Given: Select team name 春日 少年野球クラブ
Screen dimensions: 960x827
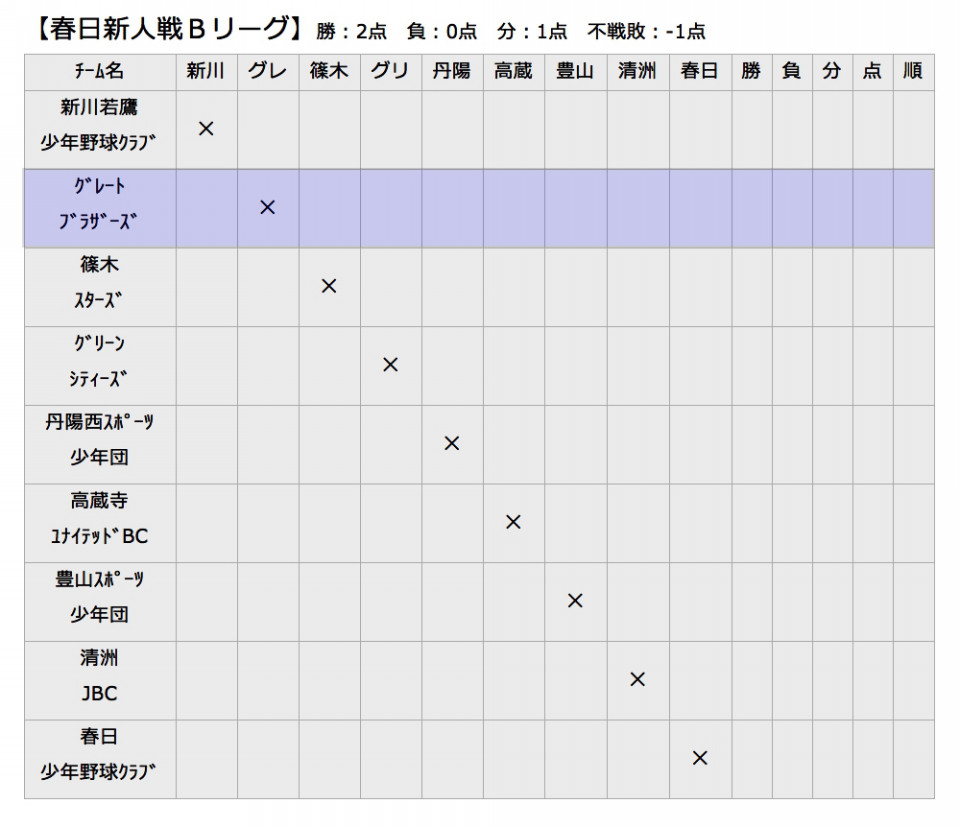Looking at the screenshot, I should tap(99, 754).
